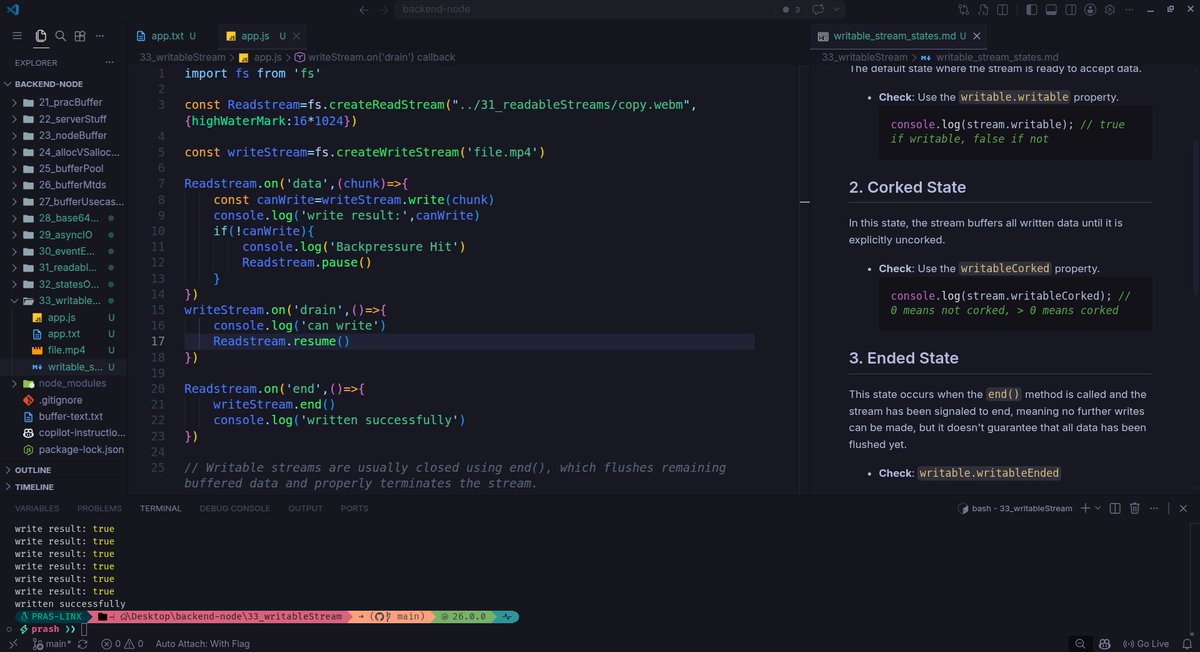Click 33_writableStream breadcrumb above app.js code
The height and width of the screenshot is (652, 1200).
coord(182,57)
